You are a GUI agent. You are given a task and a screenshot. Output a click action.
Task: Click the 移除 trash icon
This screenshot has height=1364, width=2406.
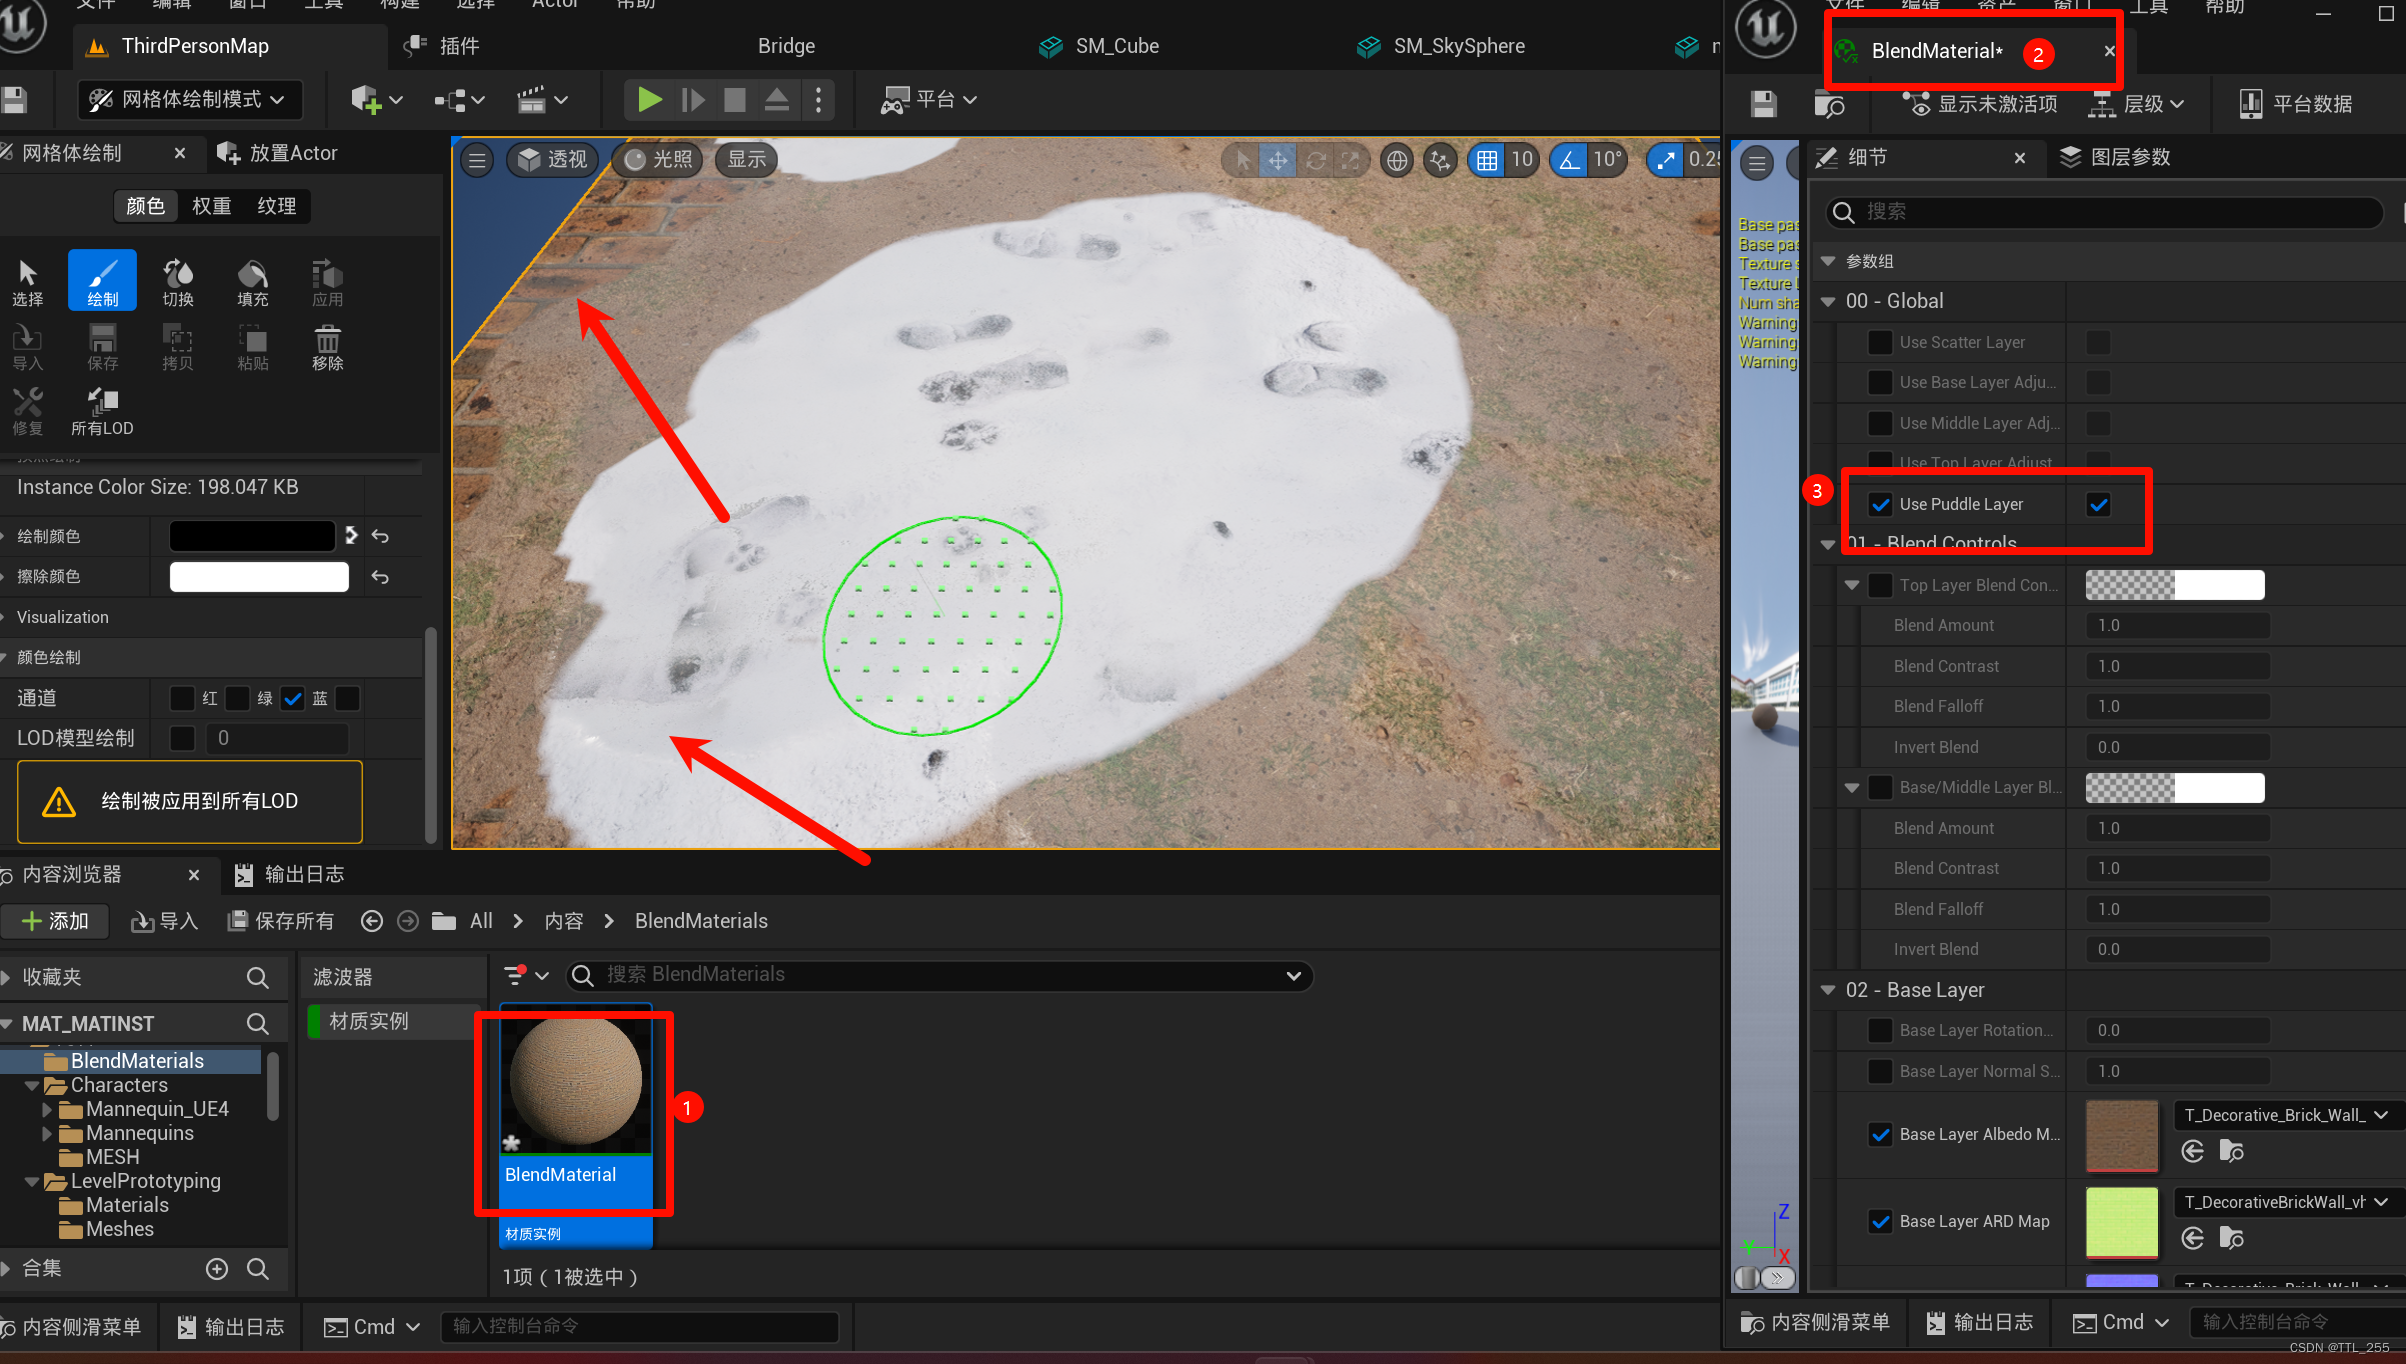tap(327, 347)
